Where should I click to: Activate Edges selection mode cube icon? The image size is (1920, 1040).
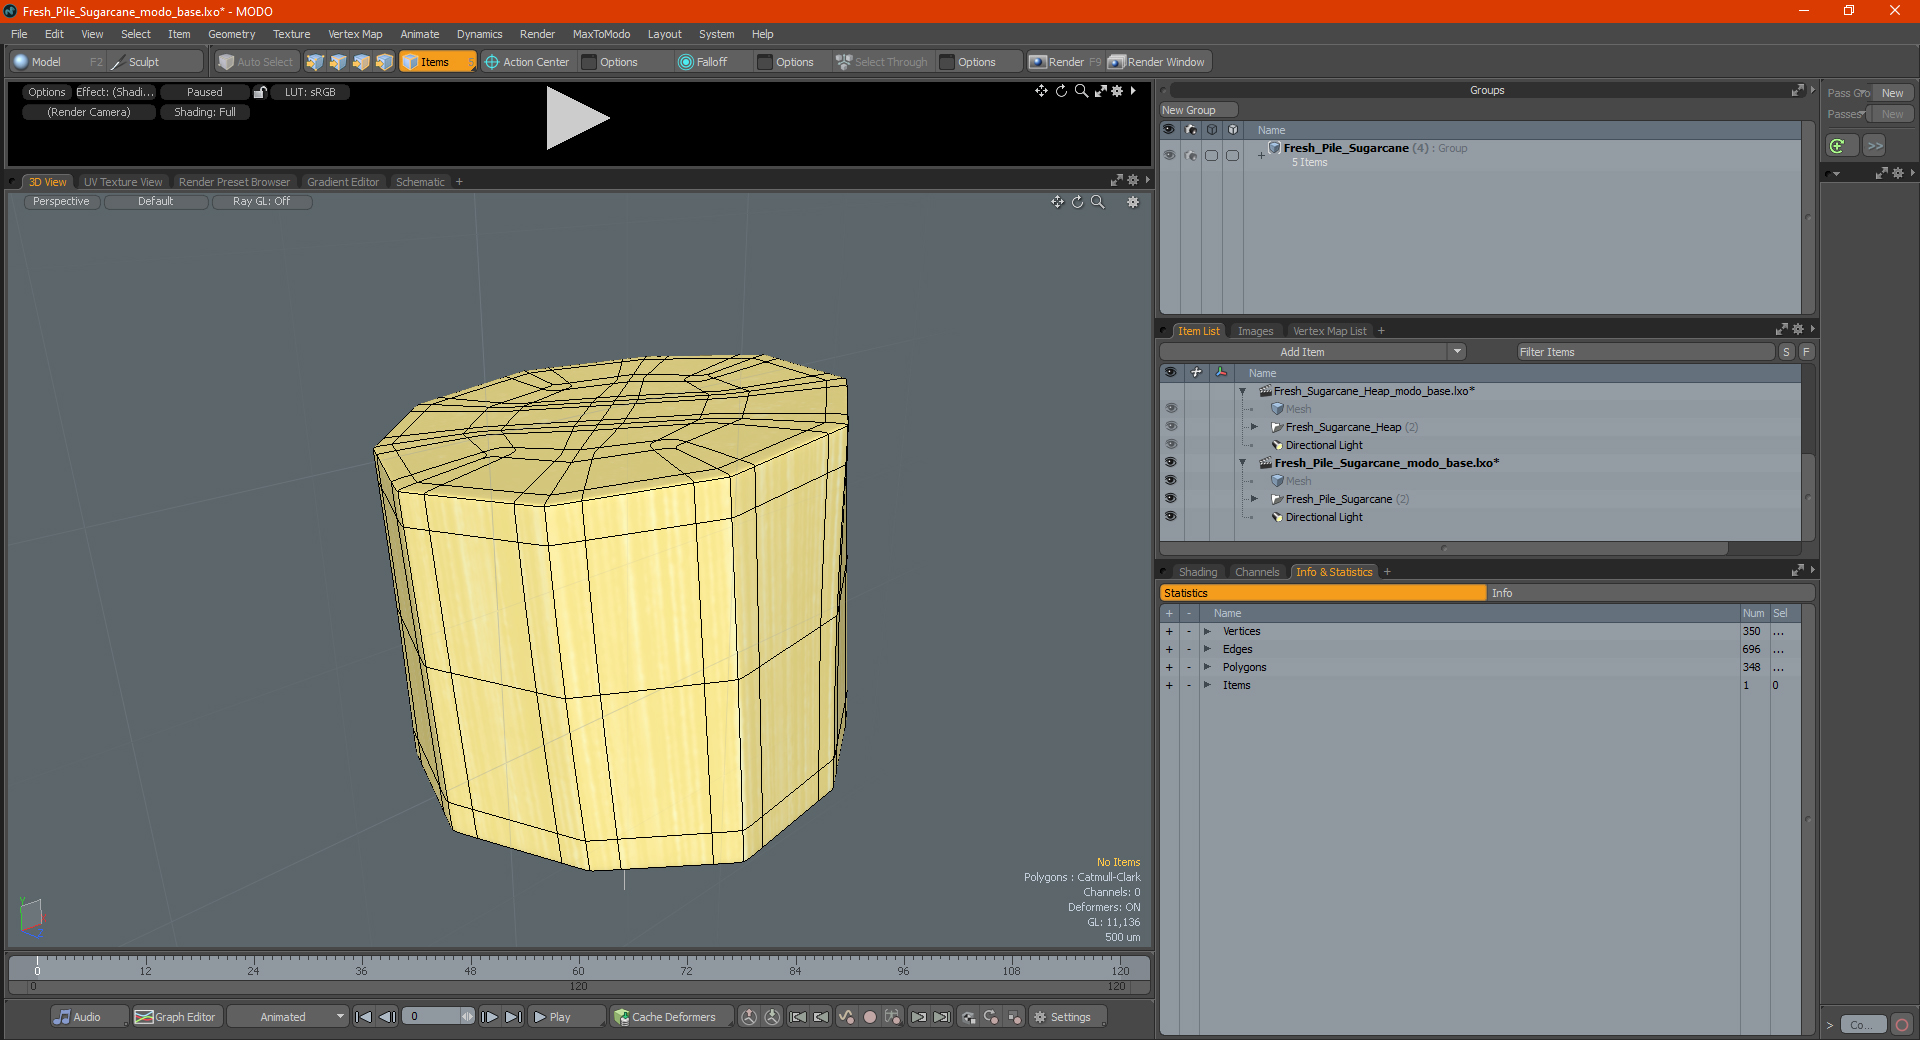(x=338, y=62)
